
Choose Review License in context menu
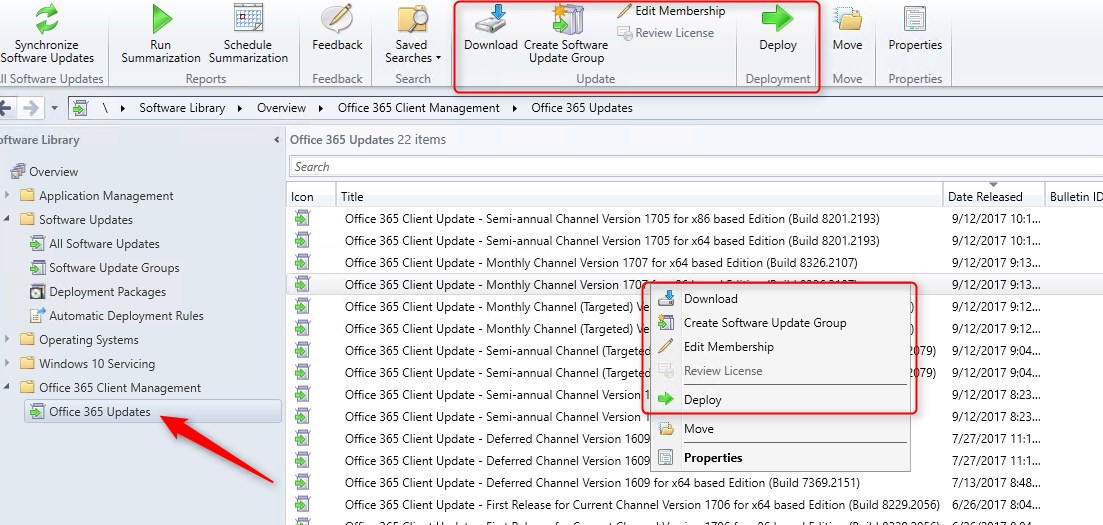723,370
